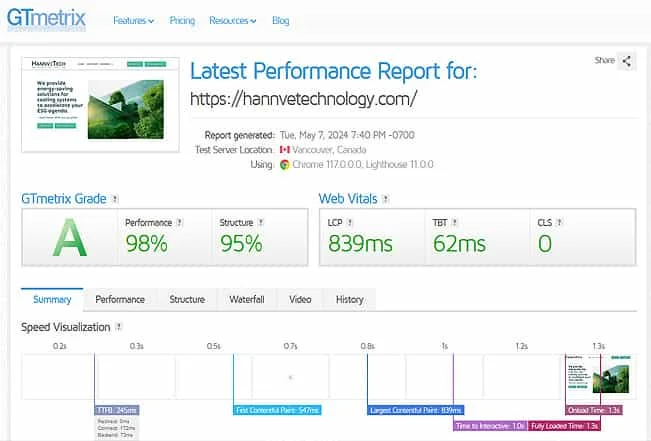The width and height of the screenshot is (651, 441).
Task: Click the First Contentful Paint marker label
Action: [277, 410]
